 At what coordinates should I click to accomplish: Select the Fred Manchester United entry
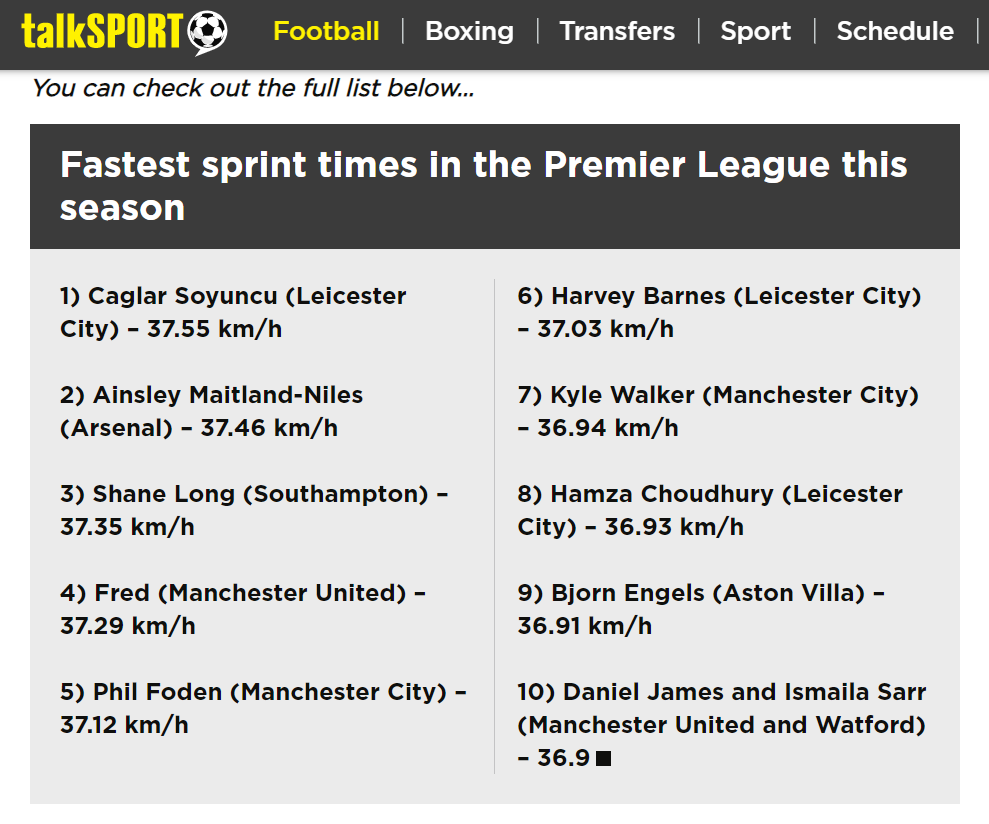pos(243,609)
